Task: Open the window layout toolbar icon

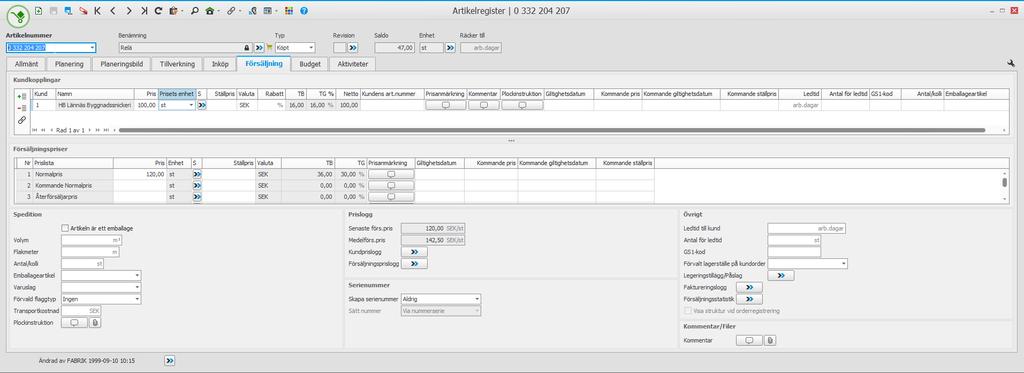Action: coord(268,11)
